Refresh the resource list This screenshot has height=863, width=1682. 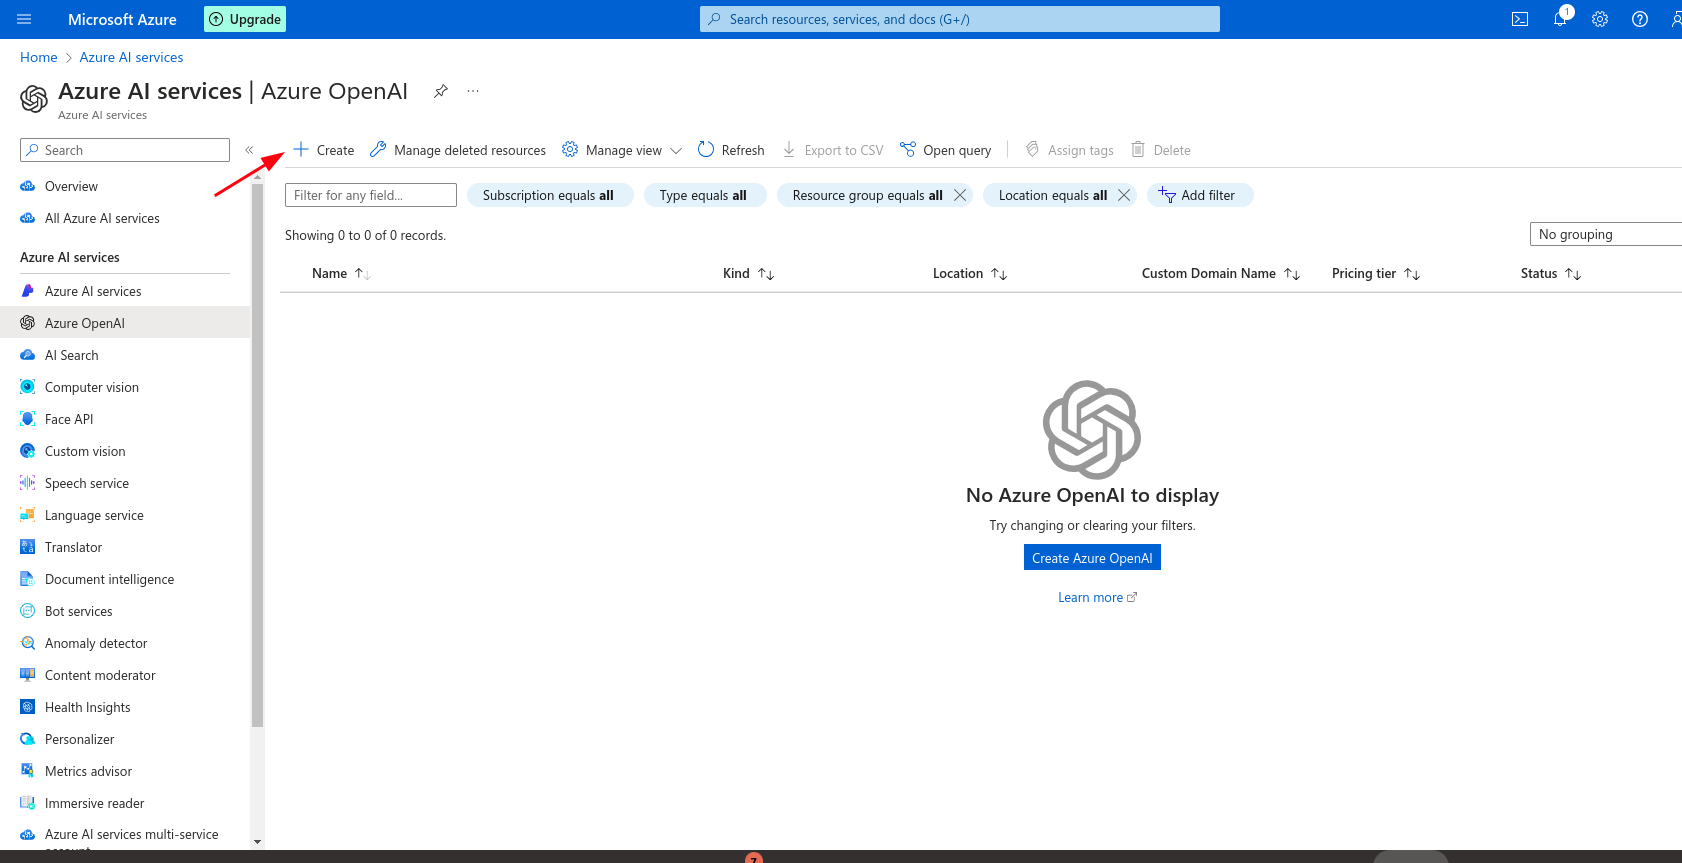731,150
